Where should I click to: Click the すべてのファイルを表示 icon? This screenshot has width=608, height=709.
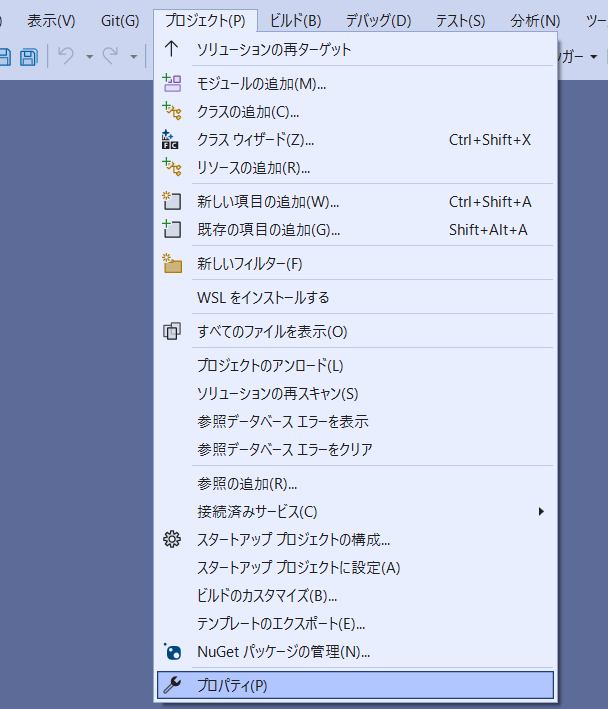[x=172, y=331]
